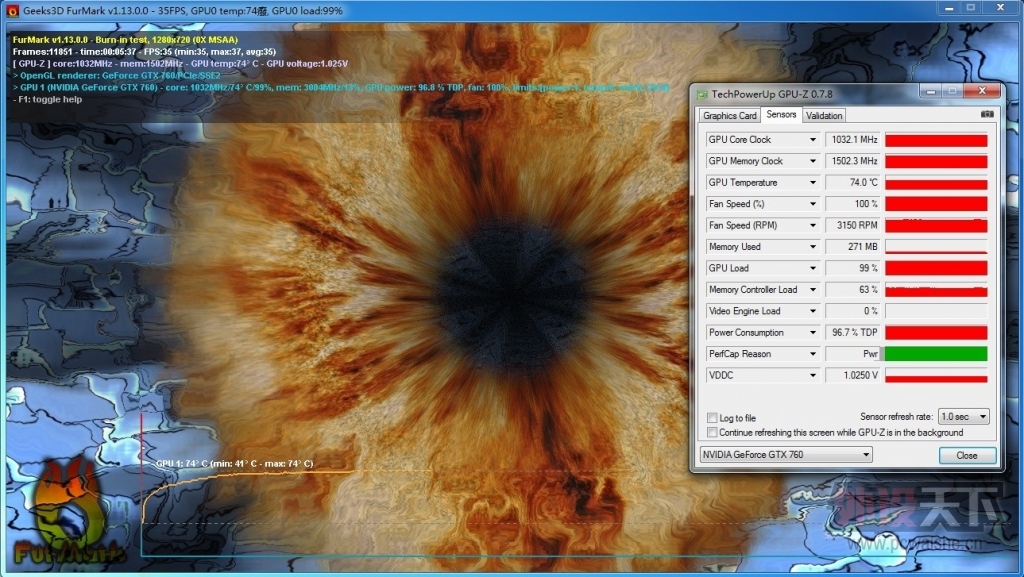Image resolution: width=1024 pixels, height=577 pixels.
Task: Click the FurMark Burn-in test header line
Action: (125, 40)
